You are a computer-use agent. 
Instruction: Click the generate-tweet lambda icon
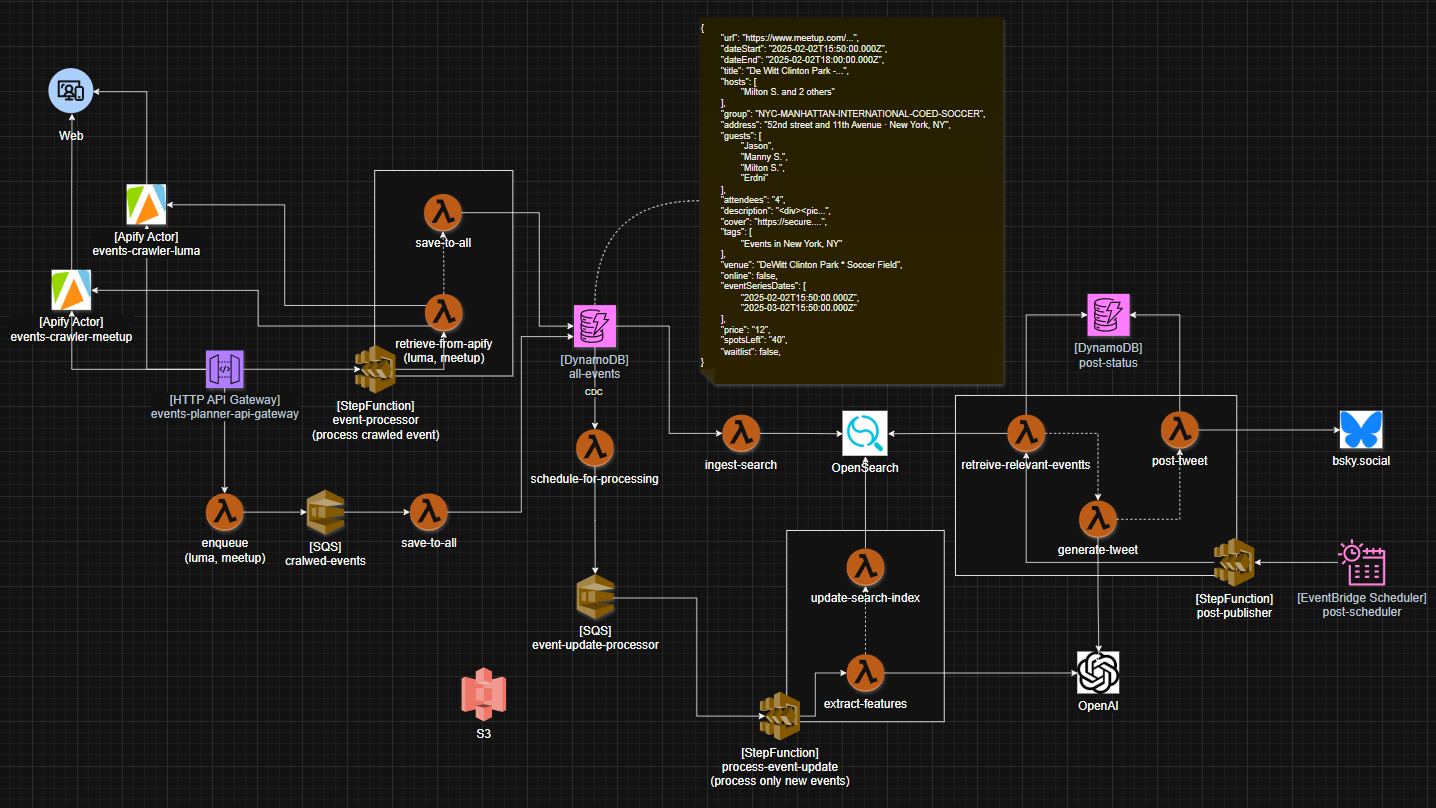click(1098, 519)
